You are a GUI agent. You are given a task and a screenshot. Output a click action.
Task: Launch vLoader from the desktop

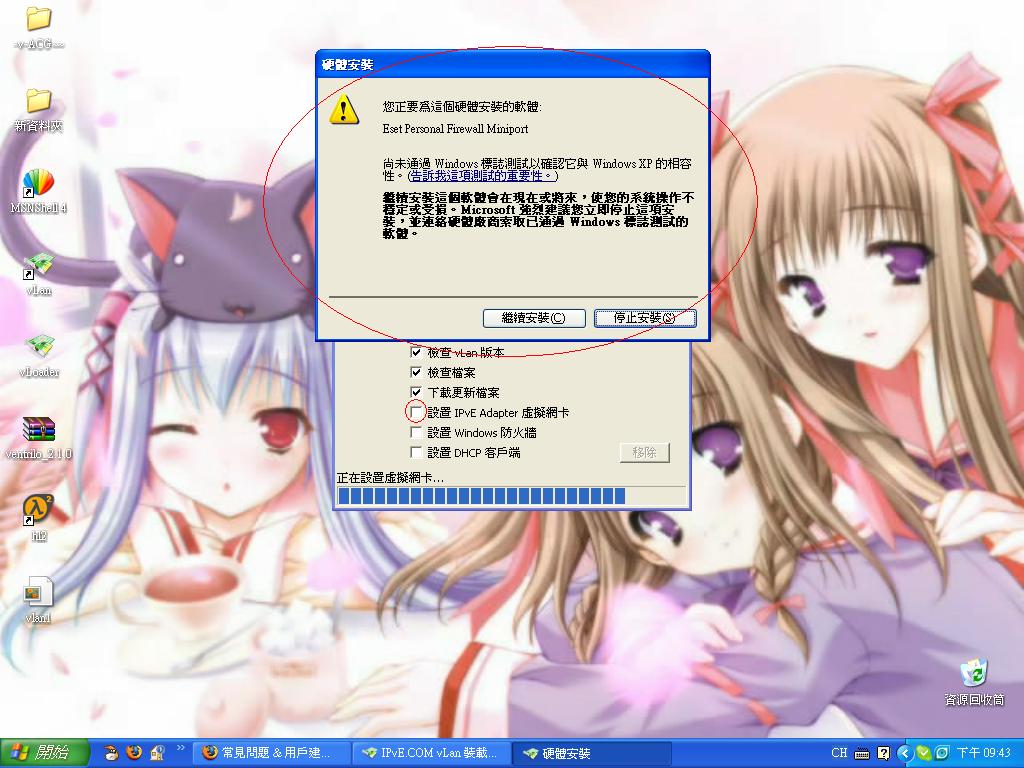tap(38, 347)
